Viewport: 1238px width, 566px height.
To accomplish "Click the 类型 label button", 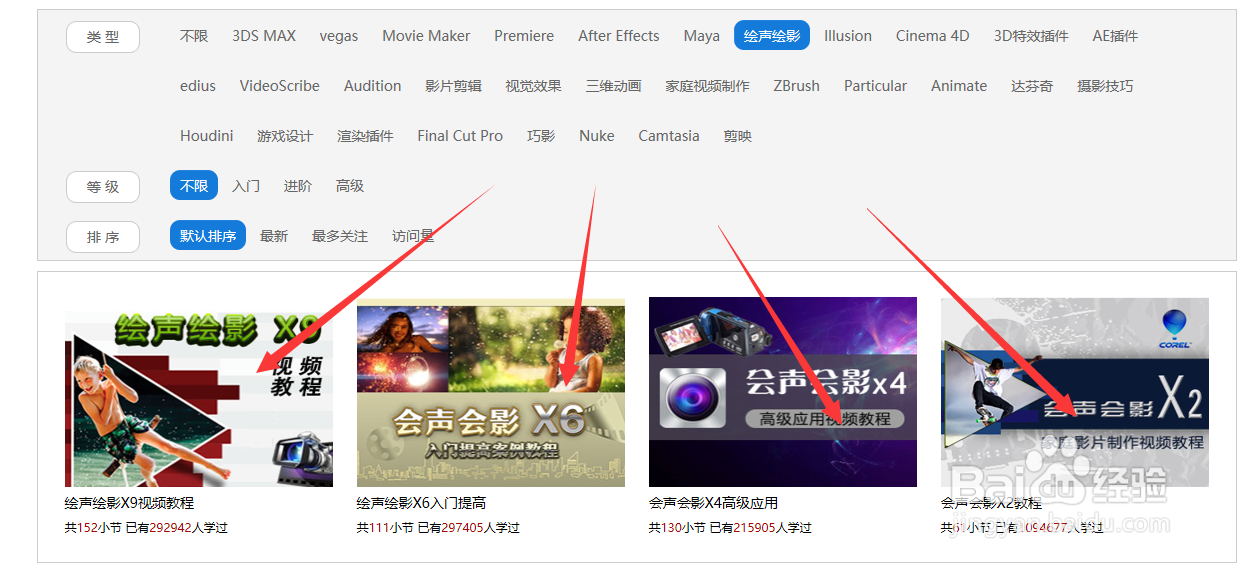I will pos(103,37).
